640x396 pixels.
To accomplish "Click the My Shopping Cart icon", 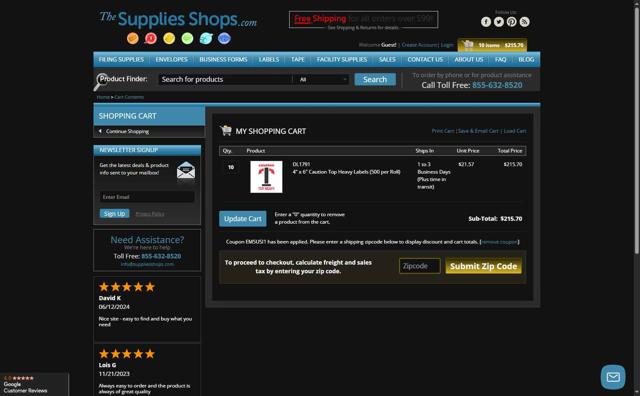I will (x=226, y=131).
